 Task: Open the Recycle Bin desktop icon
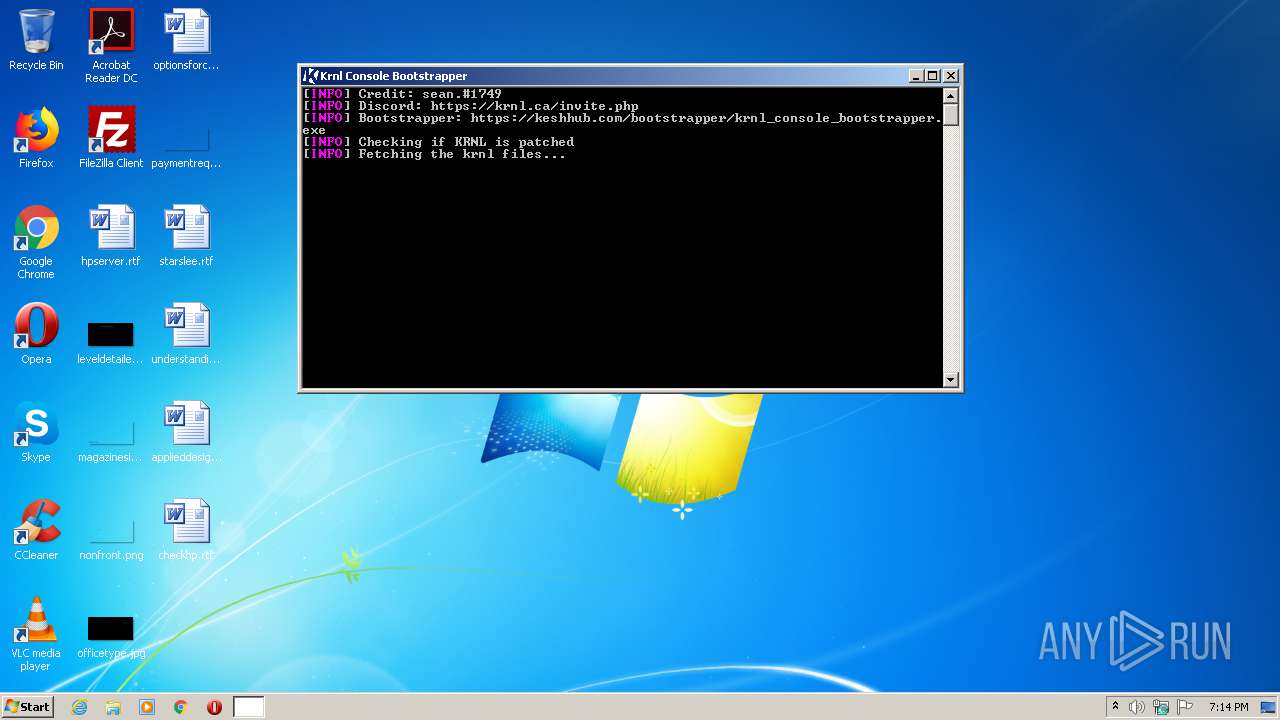click(36, 40)
